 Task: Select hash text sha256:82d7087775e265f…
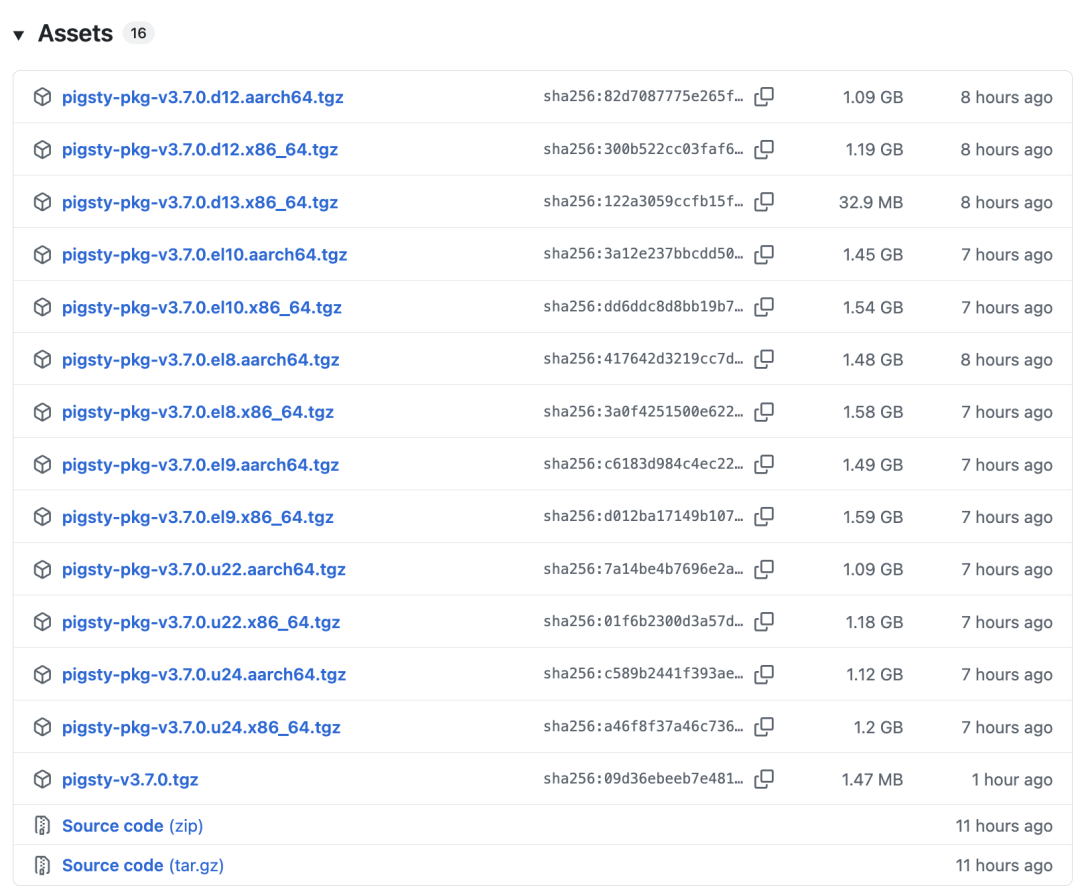click(x=643, y=96)
